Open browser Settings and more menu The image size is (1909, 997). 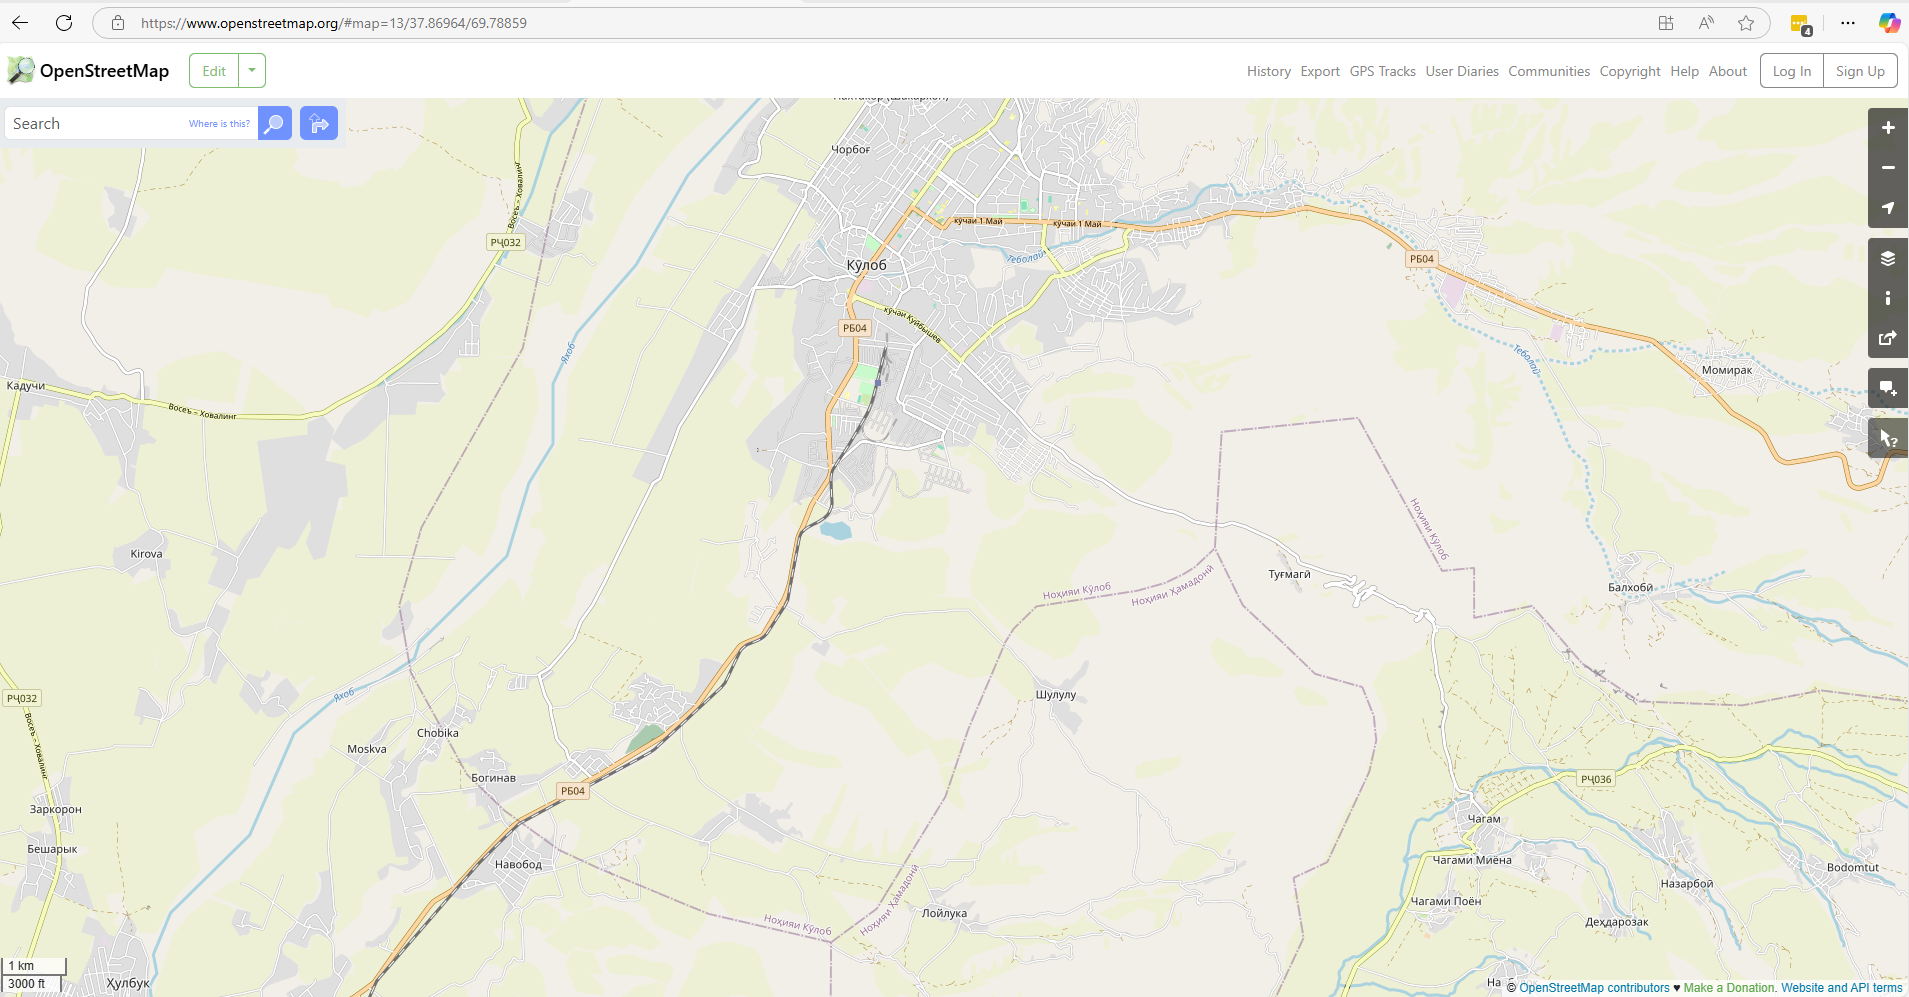coord(1847,23)
